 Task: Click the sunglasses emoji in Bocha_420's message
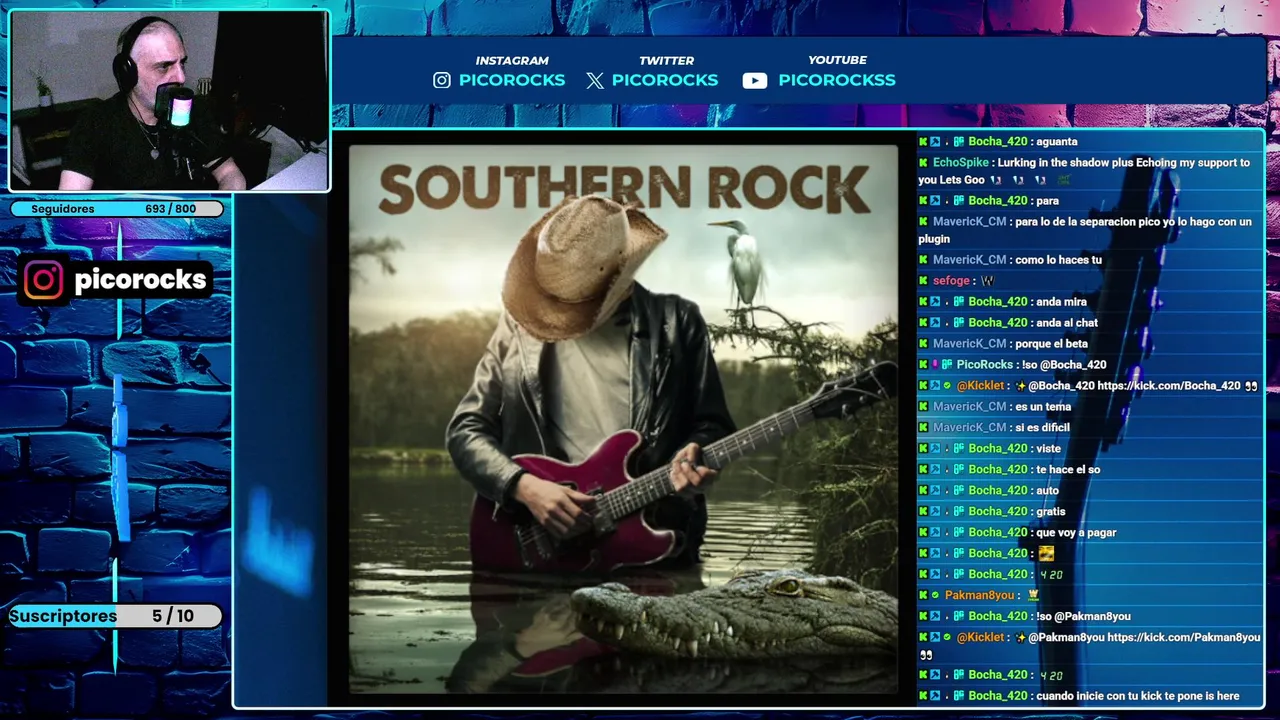click(x=1045, y=553)
